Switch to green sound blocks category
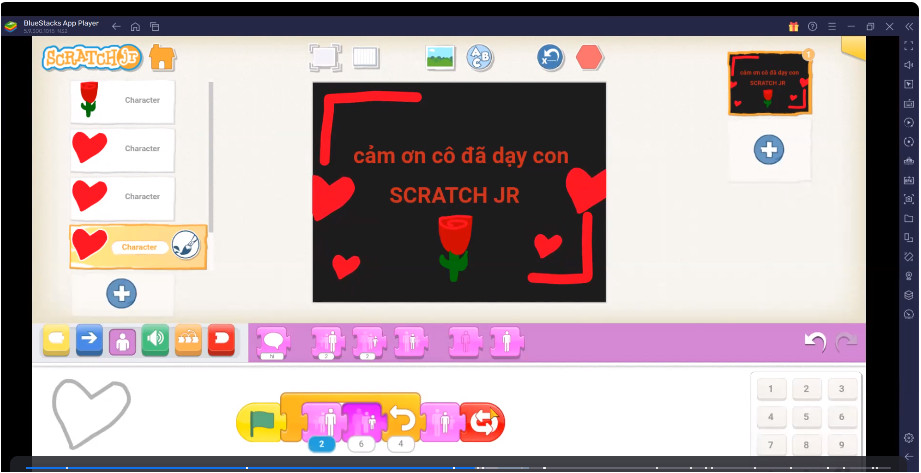 (155, 340)
